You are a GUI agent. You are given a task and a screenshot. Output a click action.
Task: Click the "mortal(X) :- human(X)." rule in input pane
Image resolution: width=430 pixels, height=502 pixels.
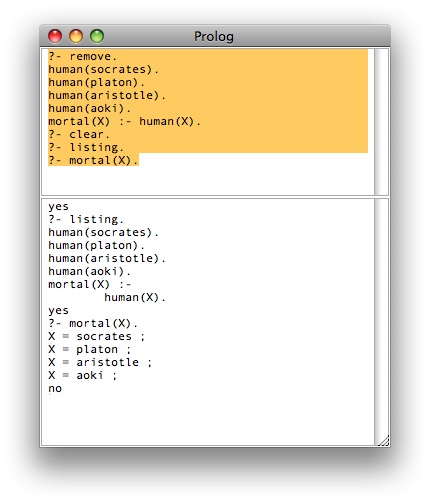tap(124, 121)
